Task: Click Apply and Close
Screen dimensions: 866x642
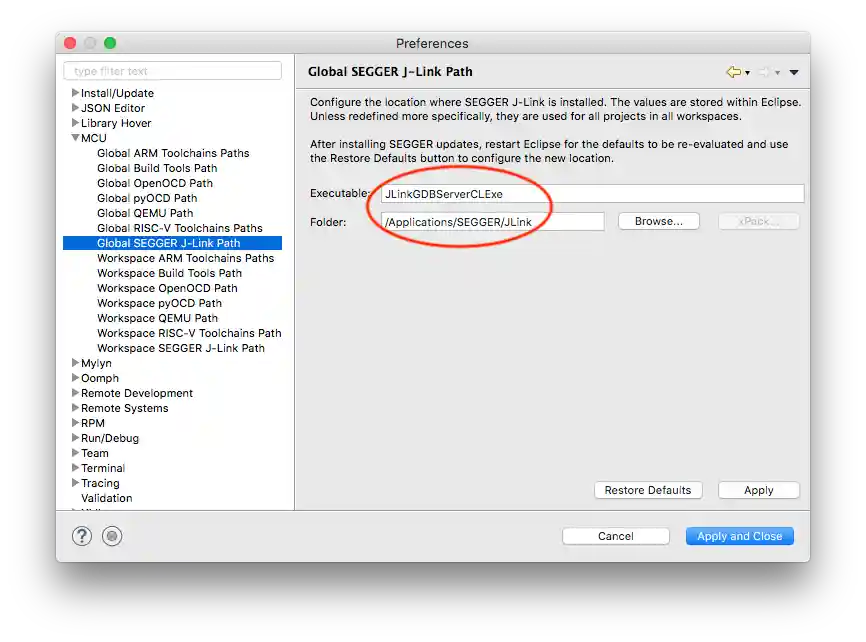Action: [x=739, y=536]
